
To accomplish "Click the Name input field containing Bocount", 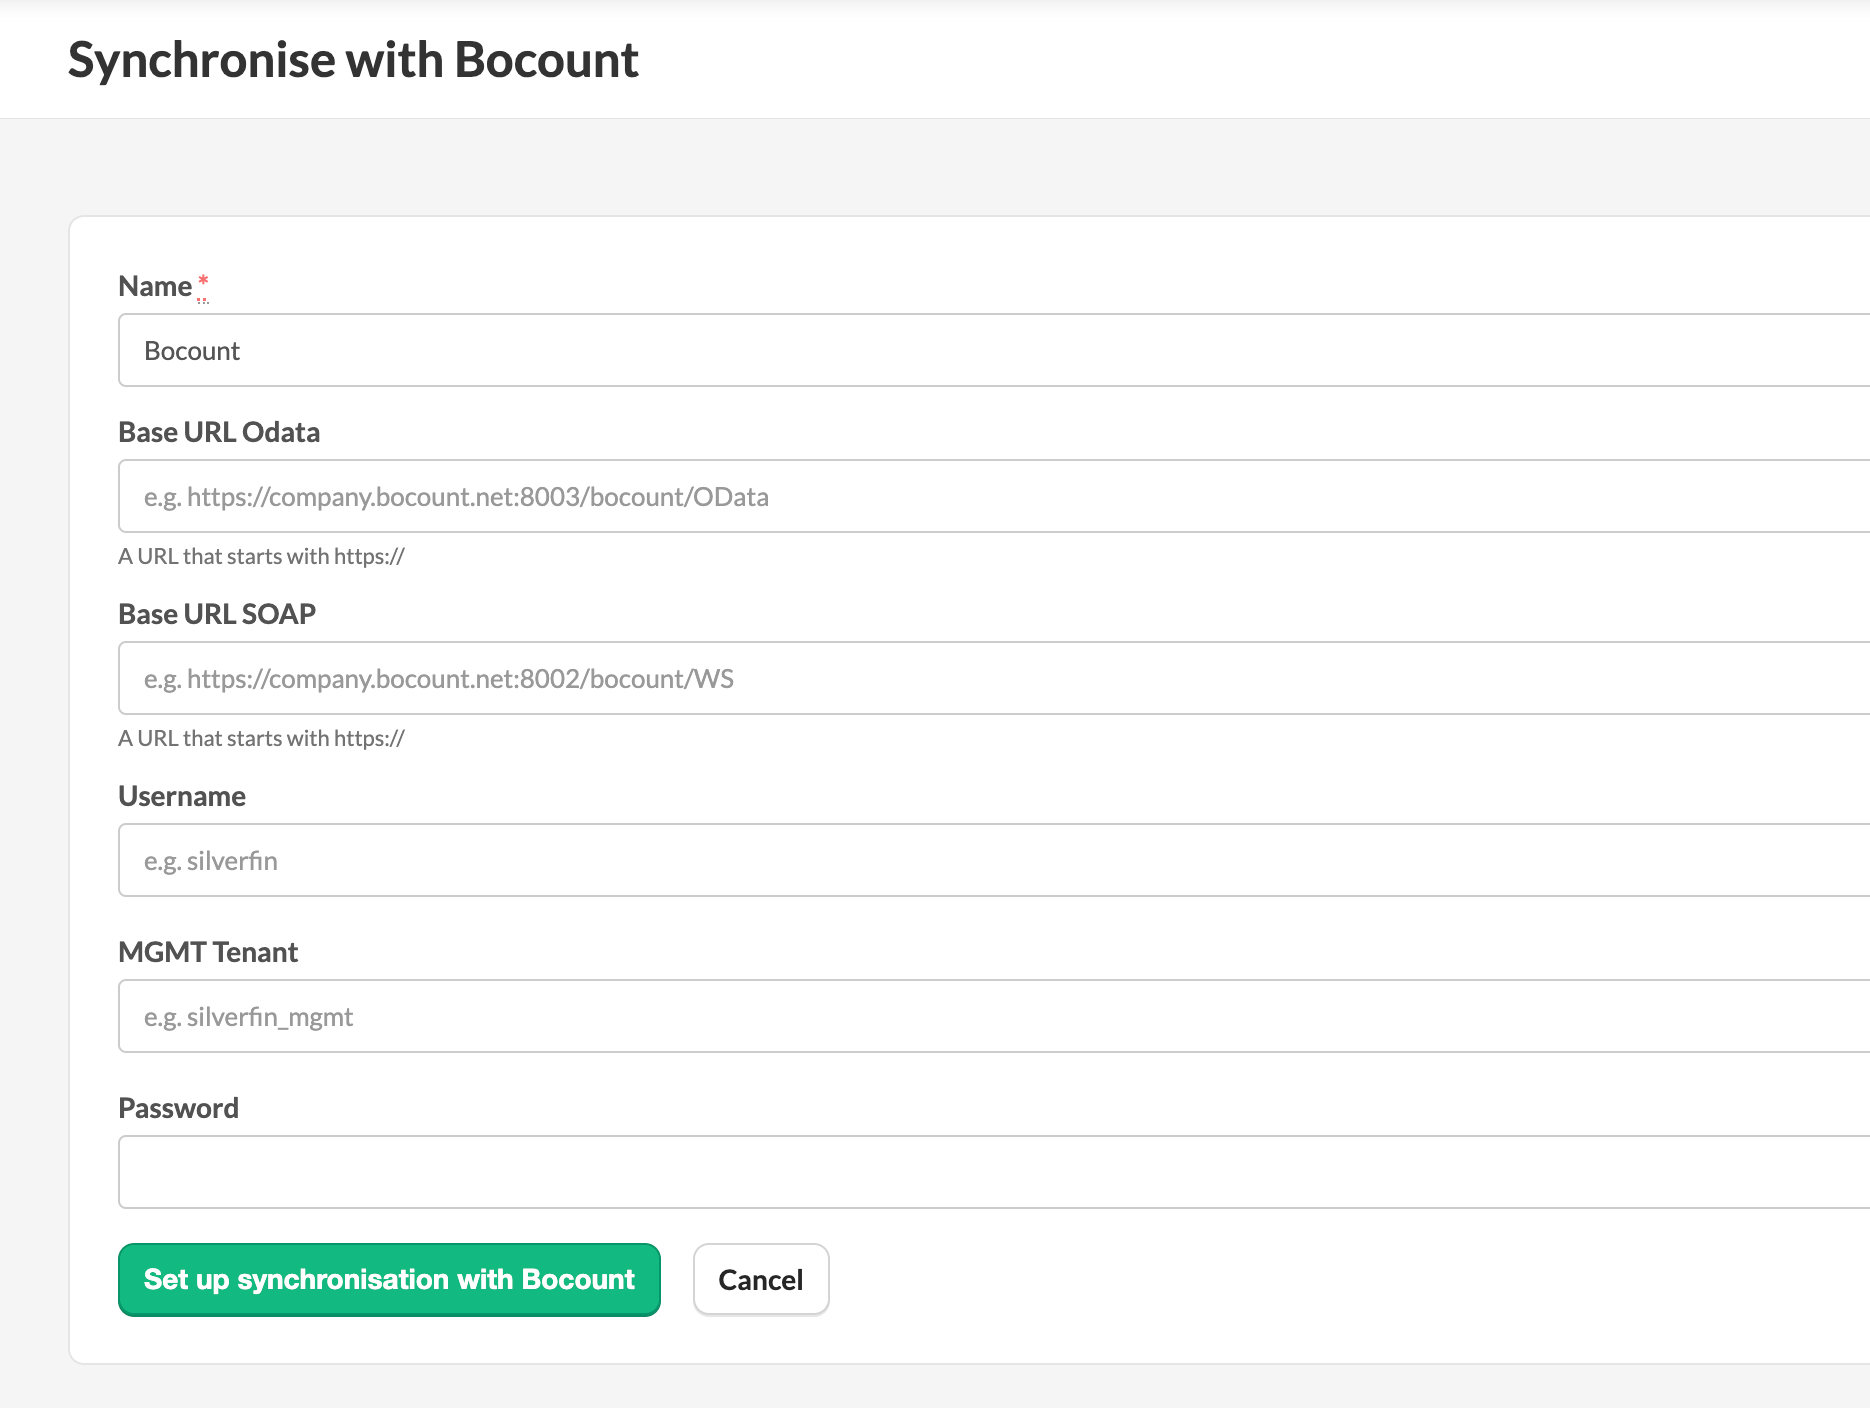I will [994, 350].
